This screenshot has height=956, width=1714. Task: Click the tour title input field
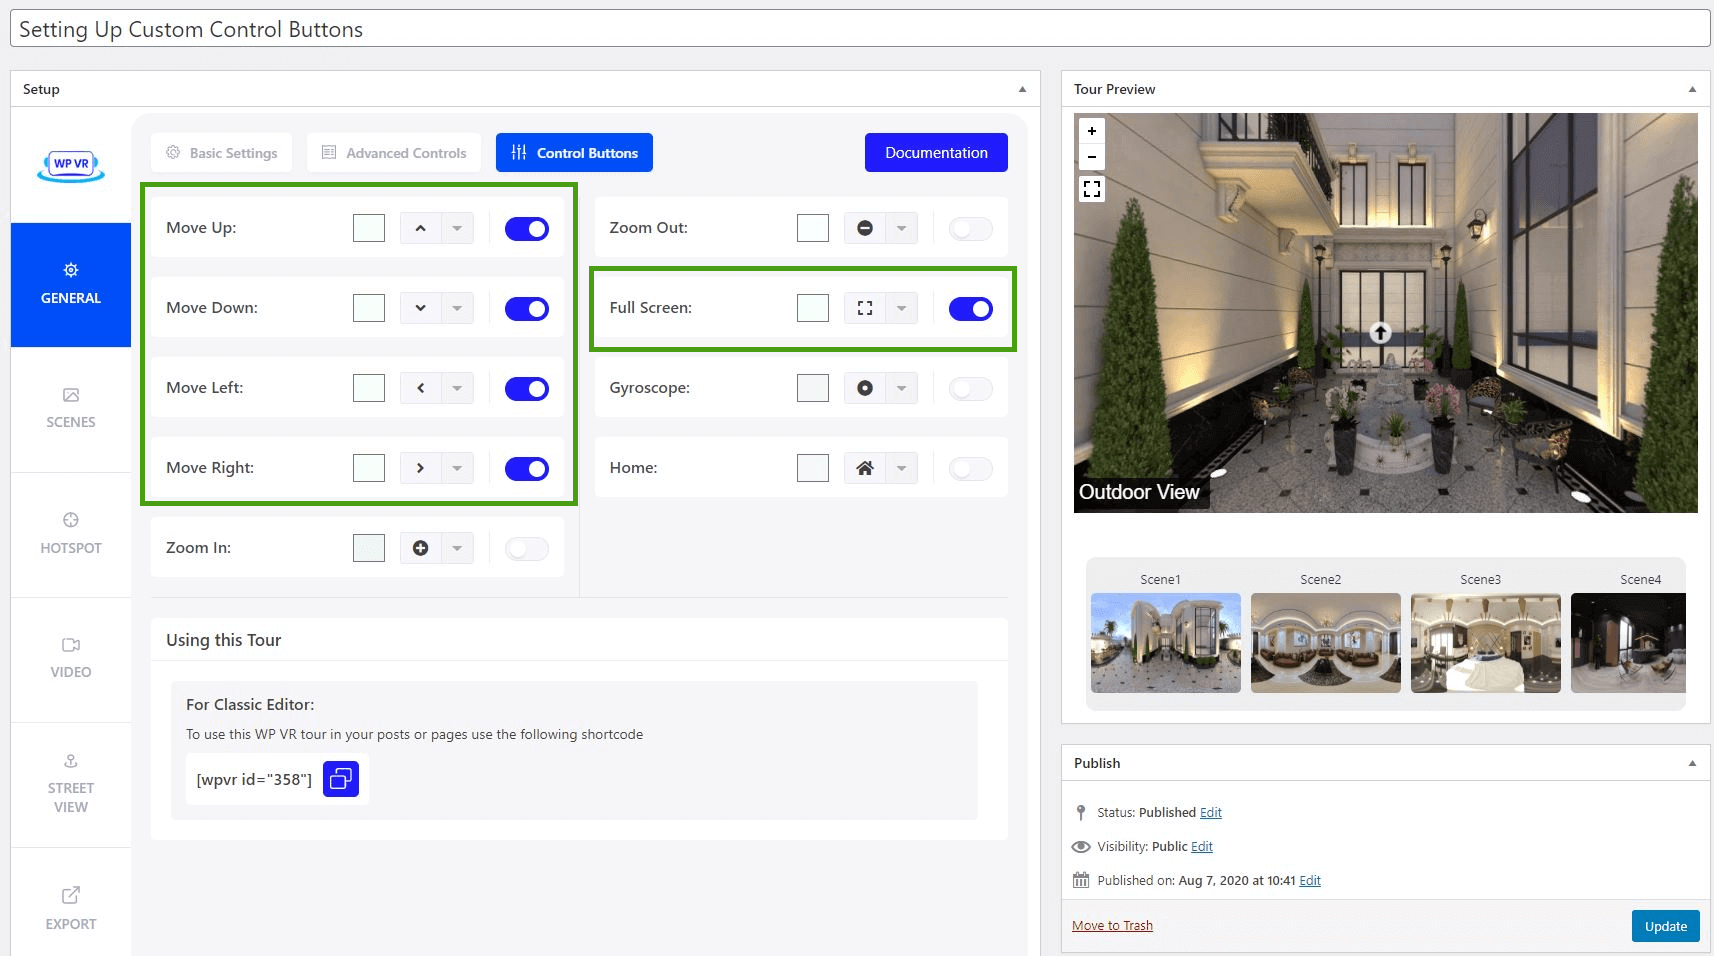860,29
